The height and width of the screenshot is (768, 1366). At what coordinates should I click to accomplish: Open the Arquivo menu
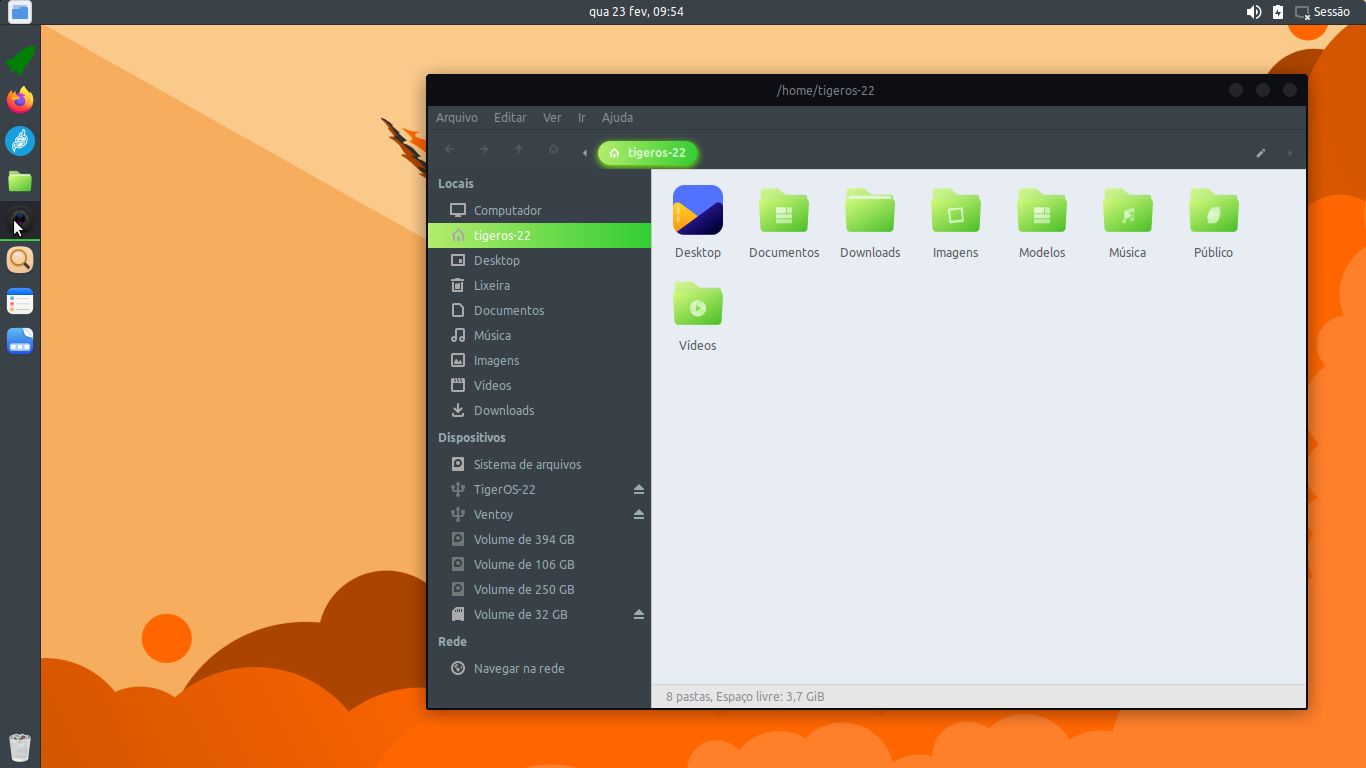(457, 117)
